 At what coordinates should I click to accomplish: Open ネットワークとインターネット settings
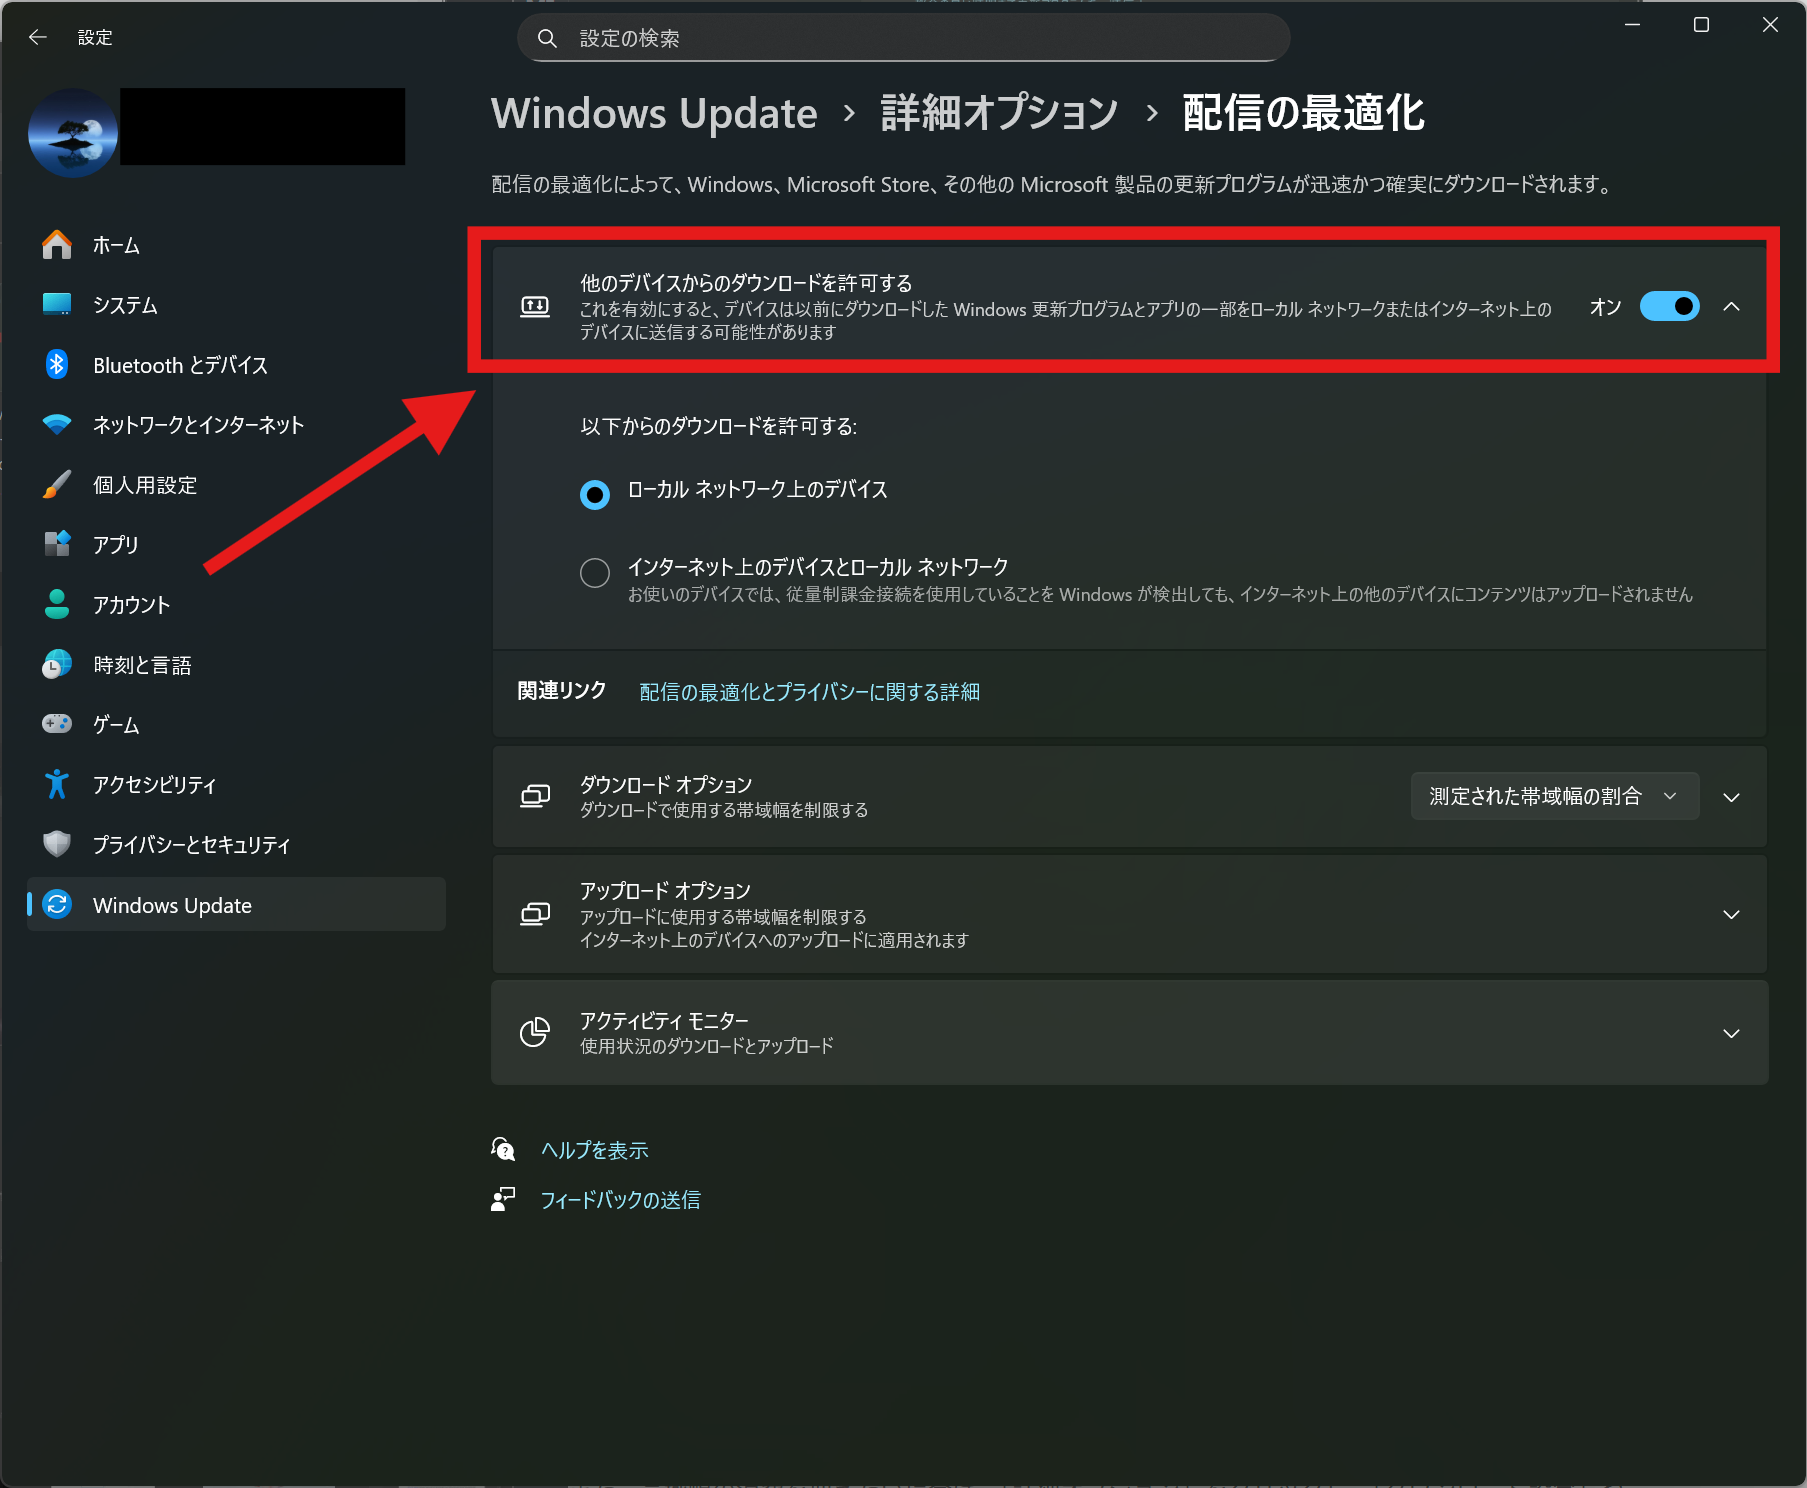click(x=236, y=425)
